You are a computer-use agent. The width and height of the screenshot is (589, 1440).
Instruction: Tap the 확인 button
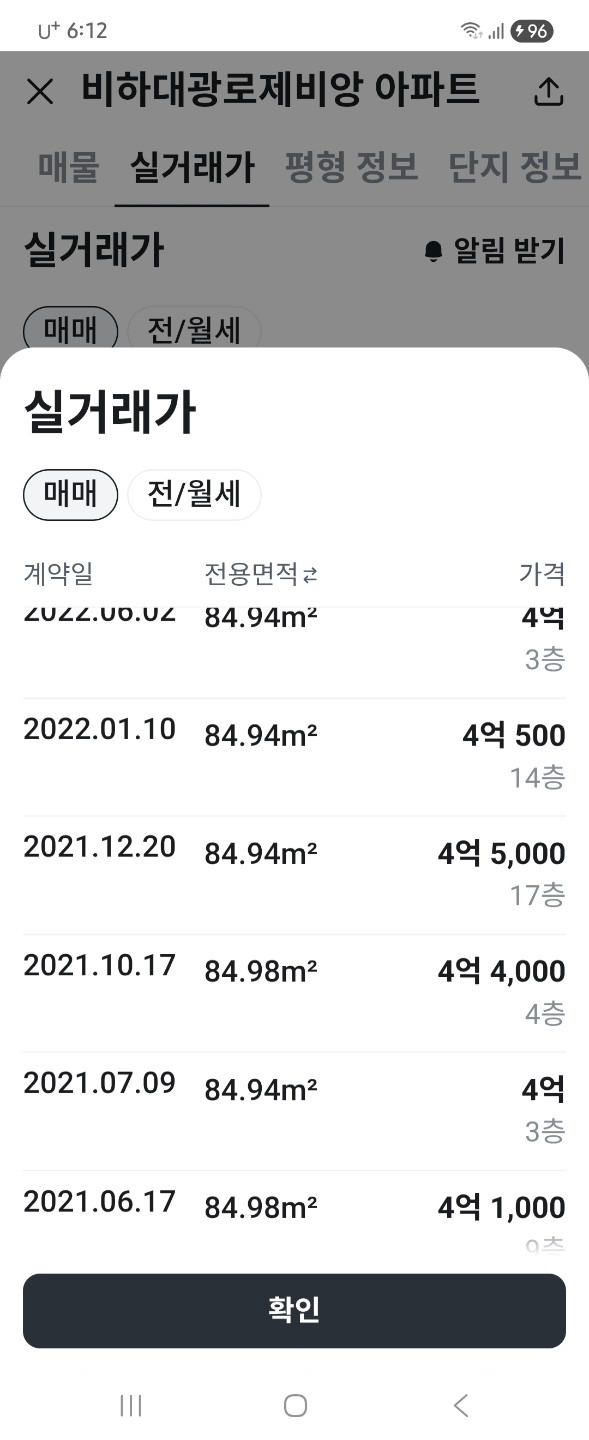click(x=294, y=1310)
